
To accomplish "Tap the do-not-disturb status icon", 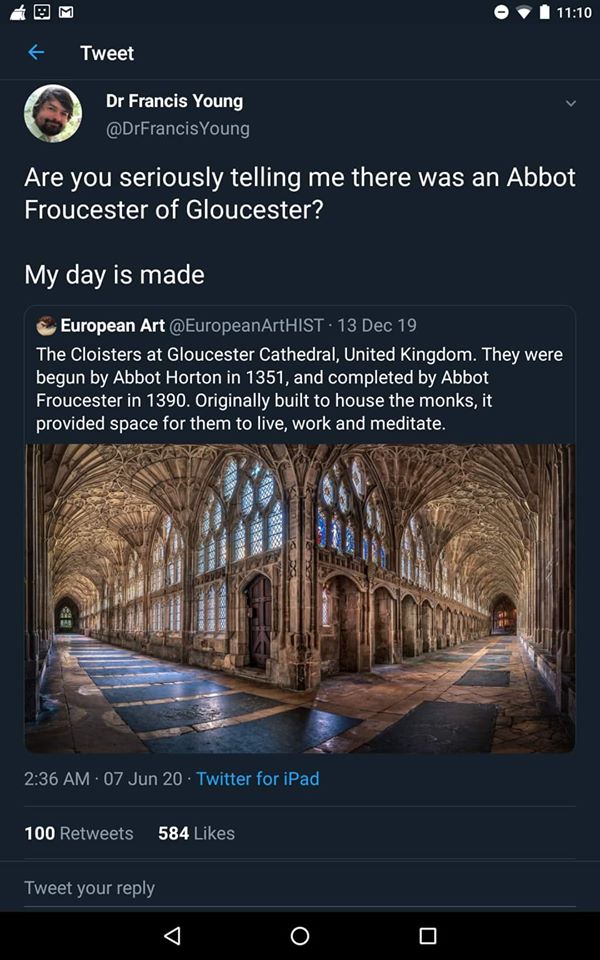I will coord(503,12).
